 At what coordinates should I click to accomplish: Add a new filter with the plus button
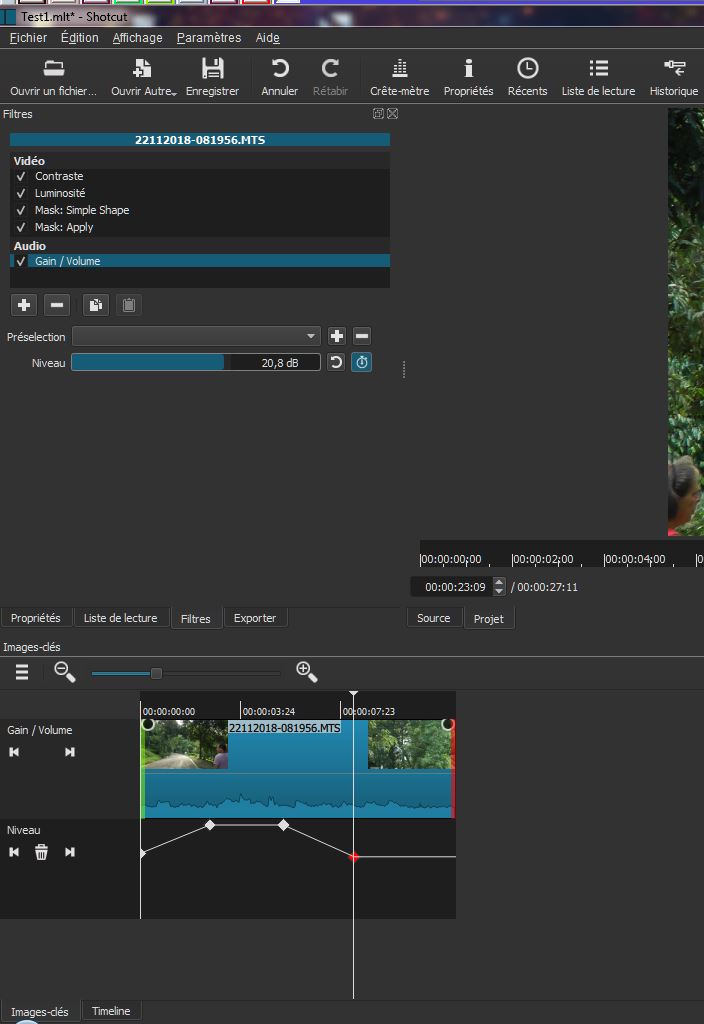[24, 305]
